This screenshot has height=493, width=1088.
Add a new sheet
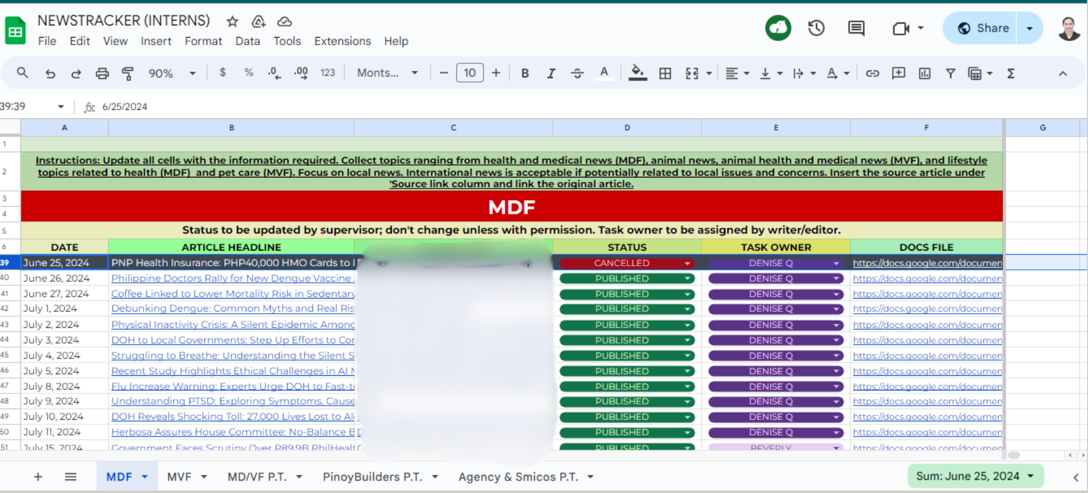pos(38,476)
